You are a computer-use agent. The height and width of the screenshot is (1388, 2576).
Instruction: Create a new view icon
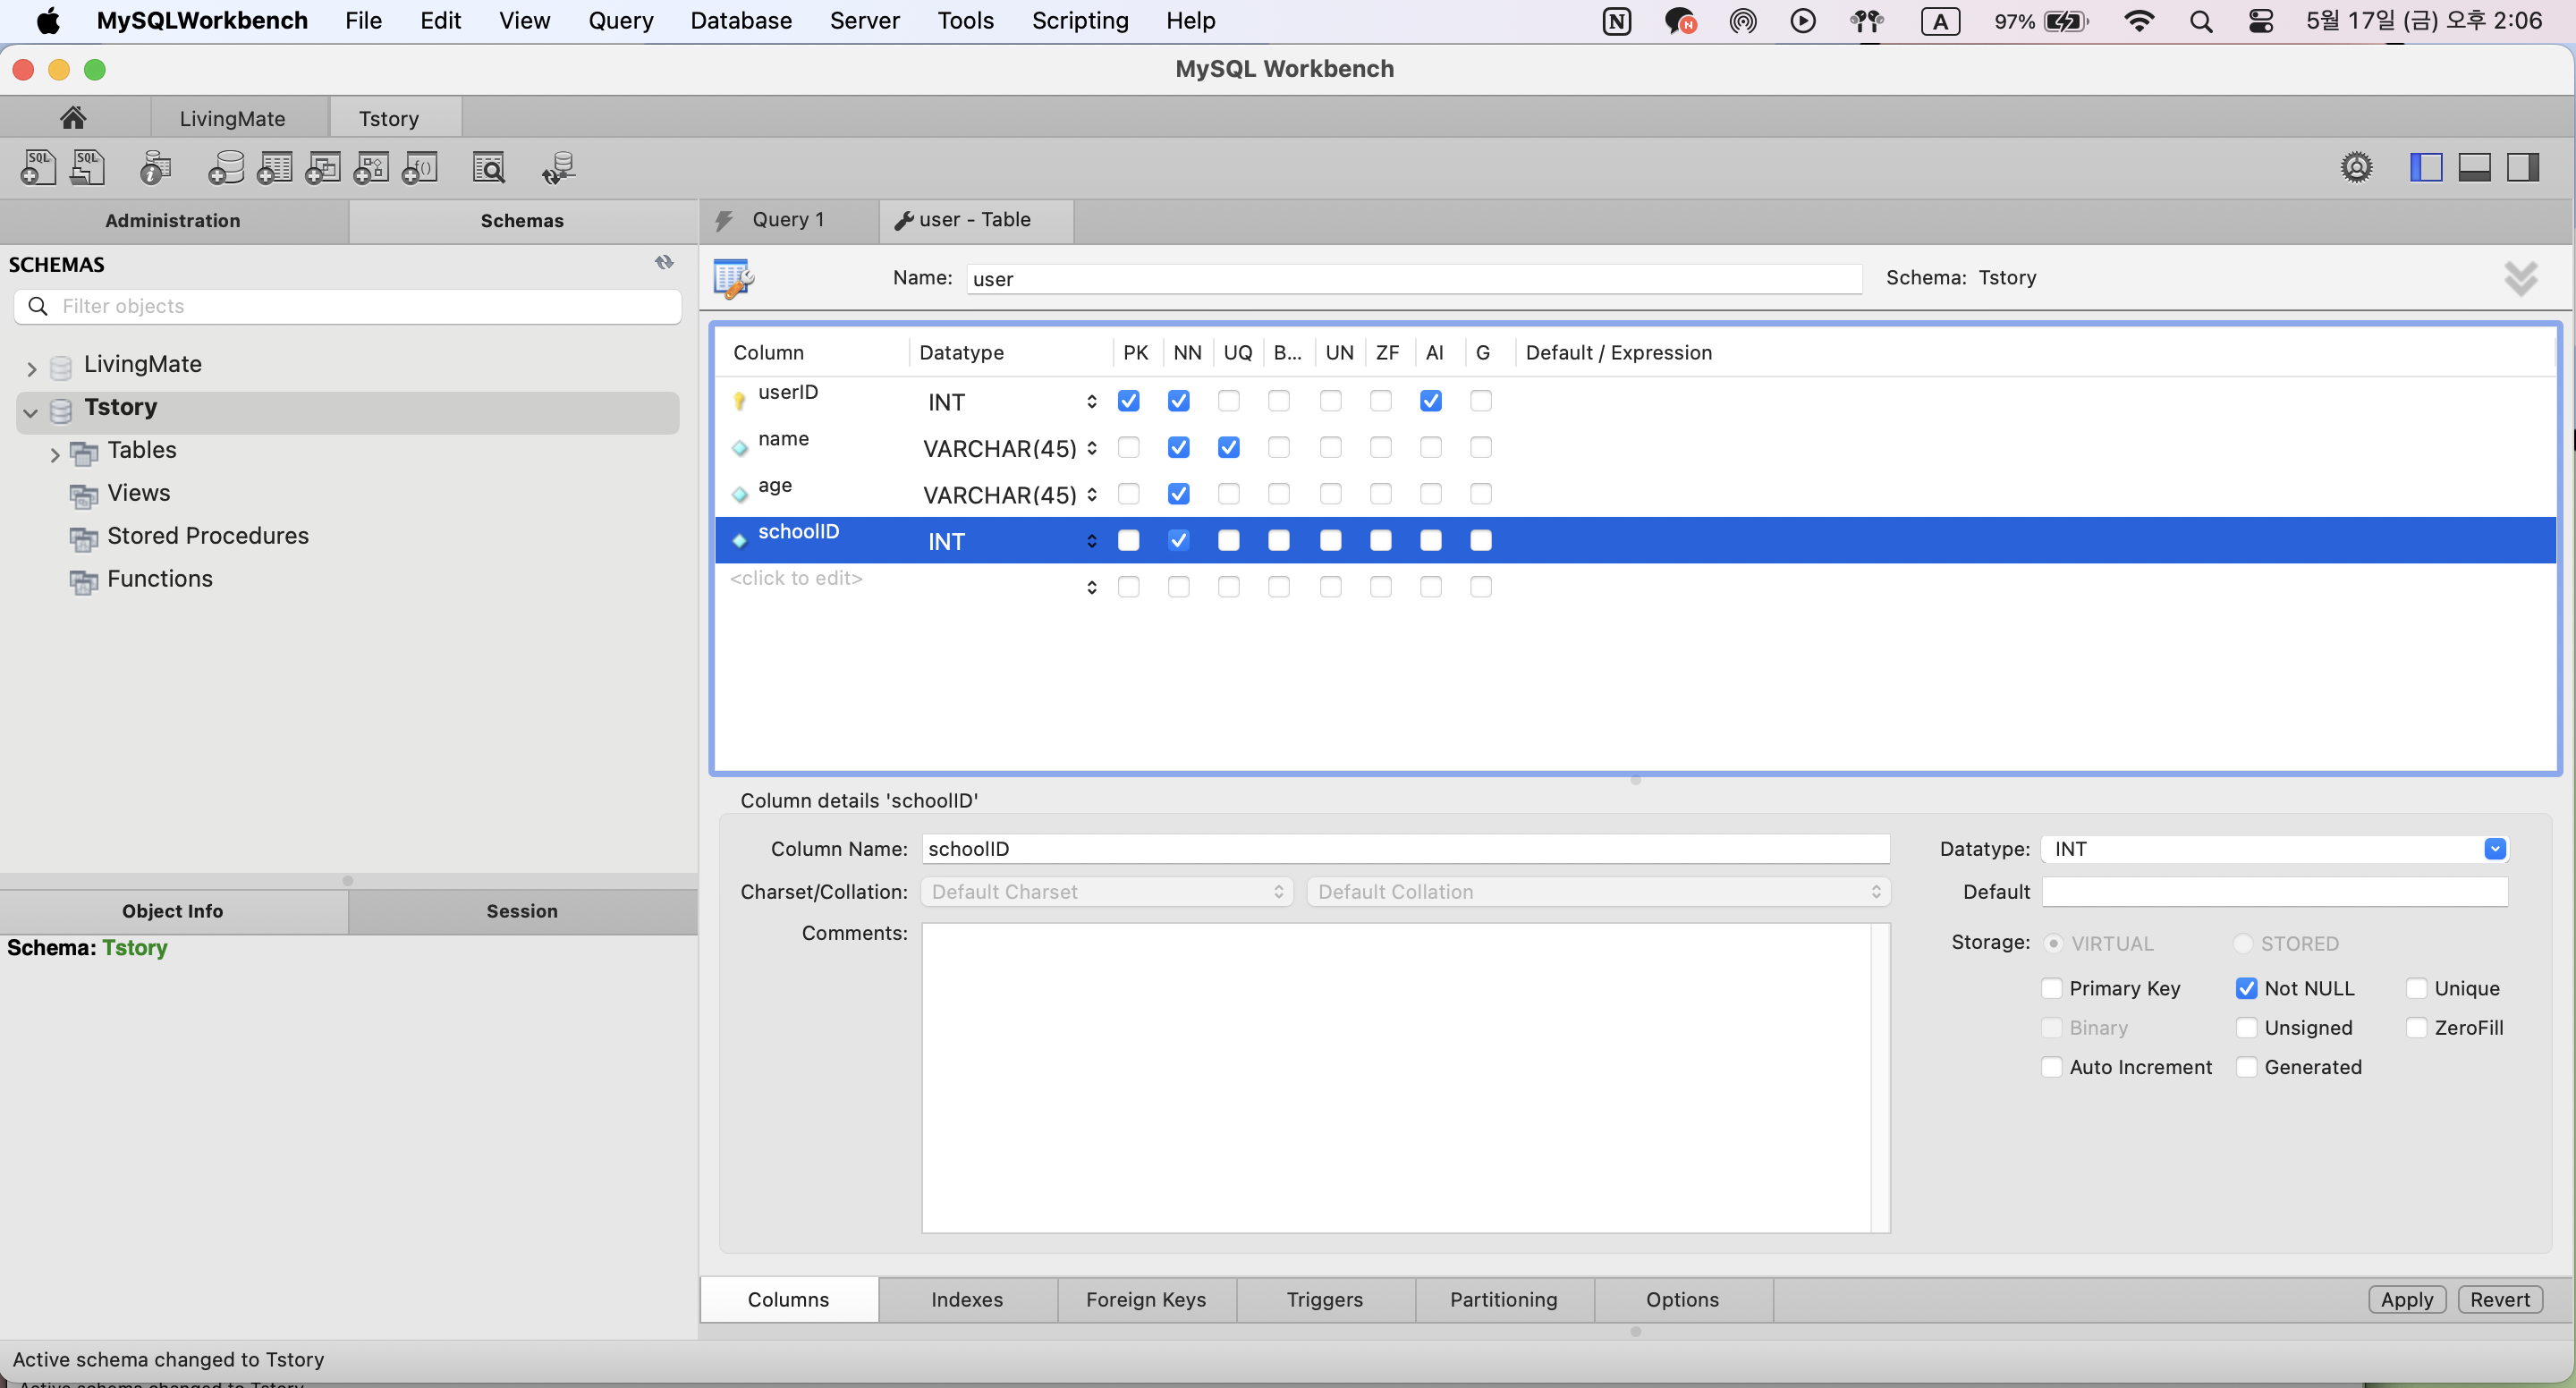coord(323,167)
